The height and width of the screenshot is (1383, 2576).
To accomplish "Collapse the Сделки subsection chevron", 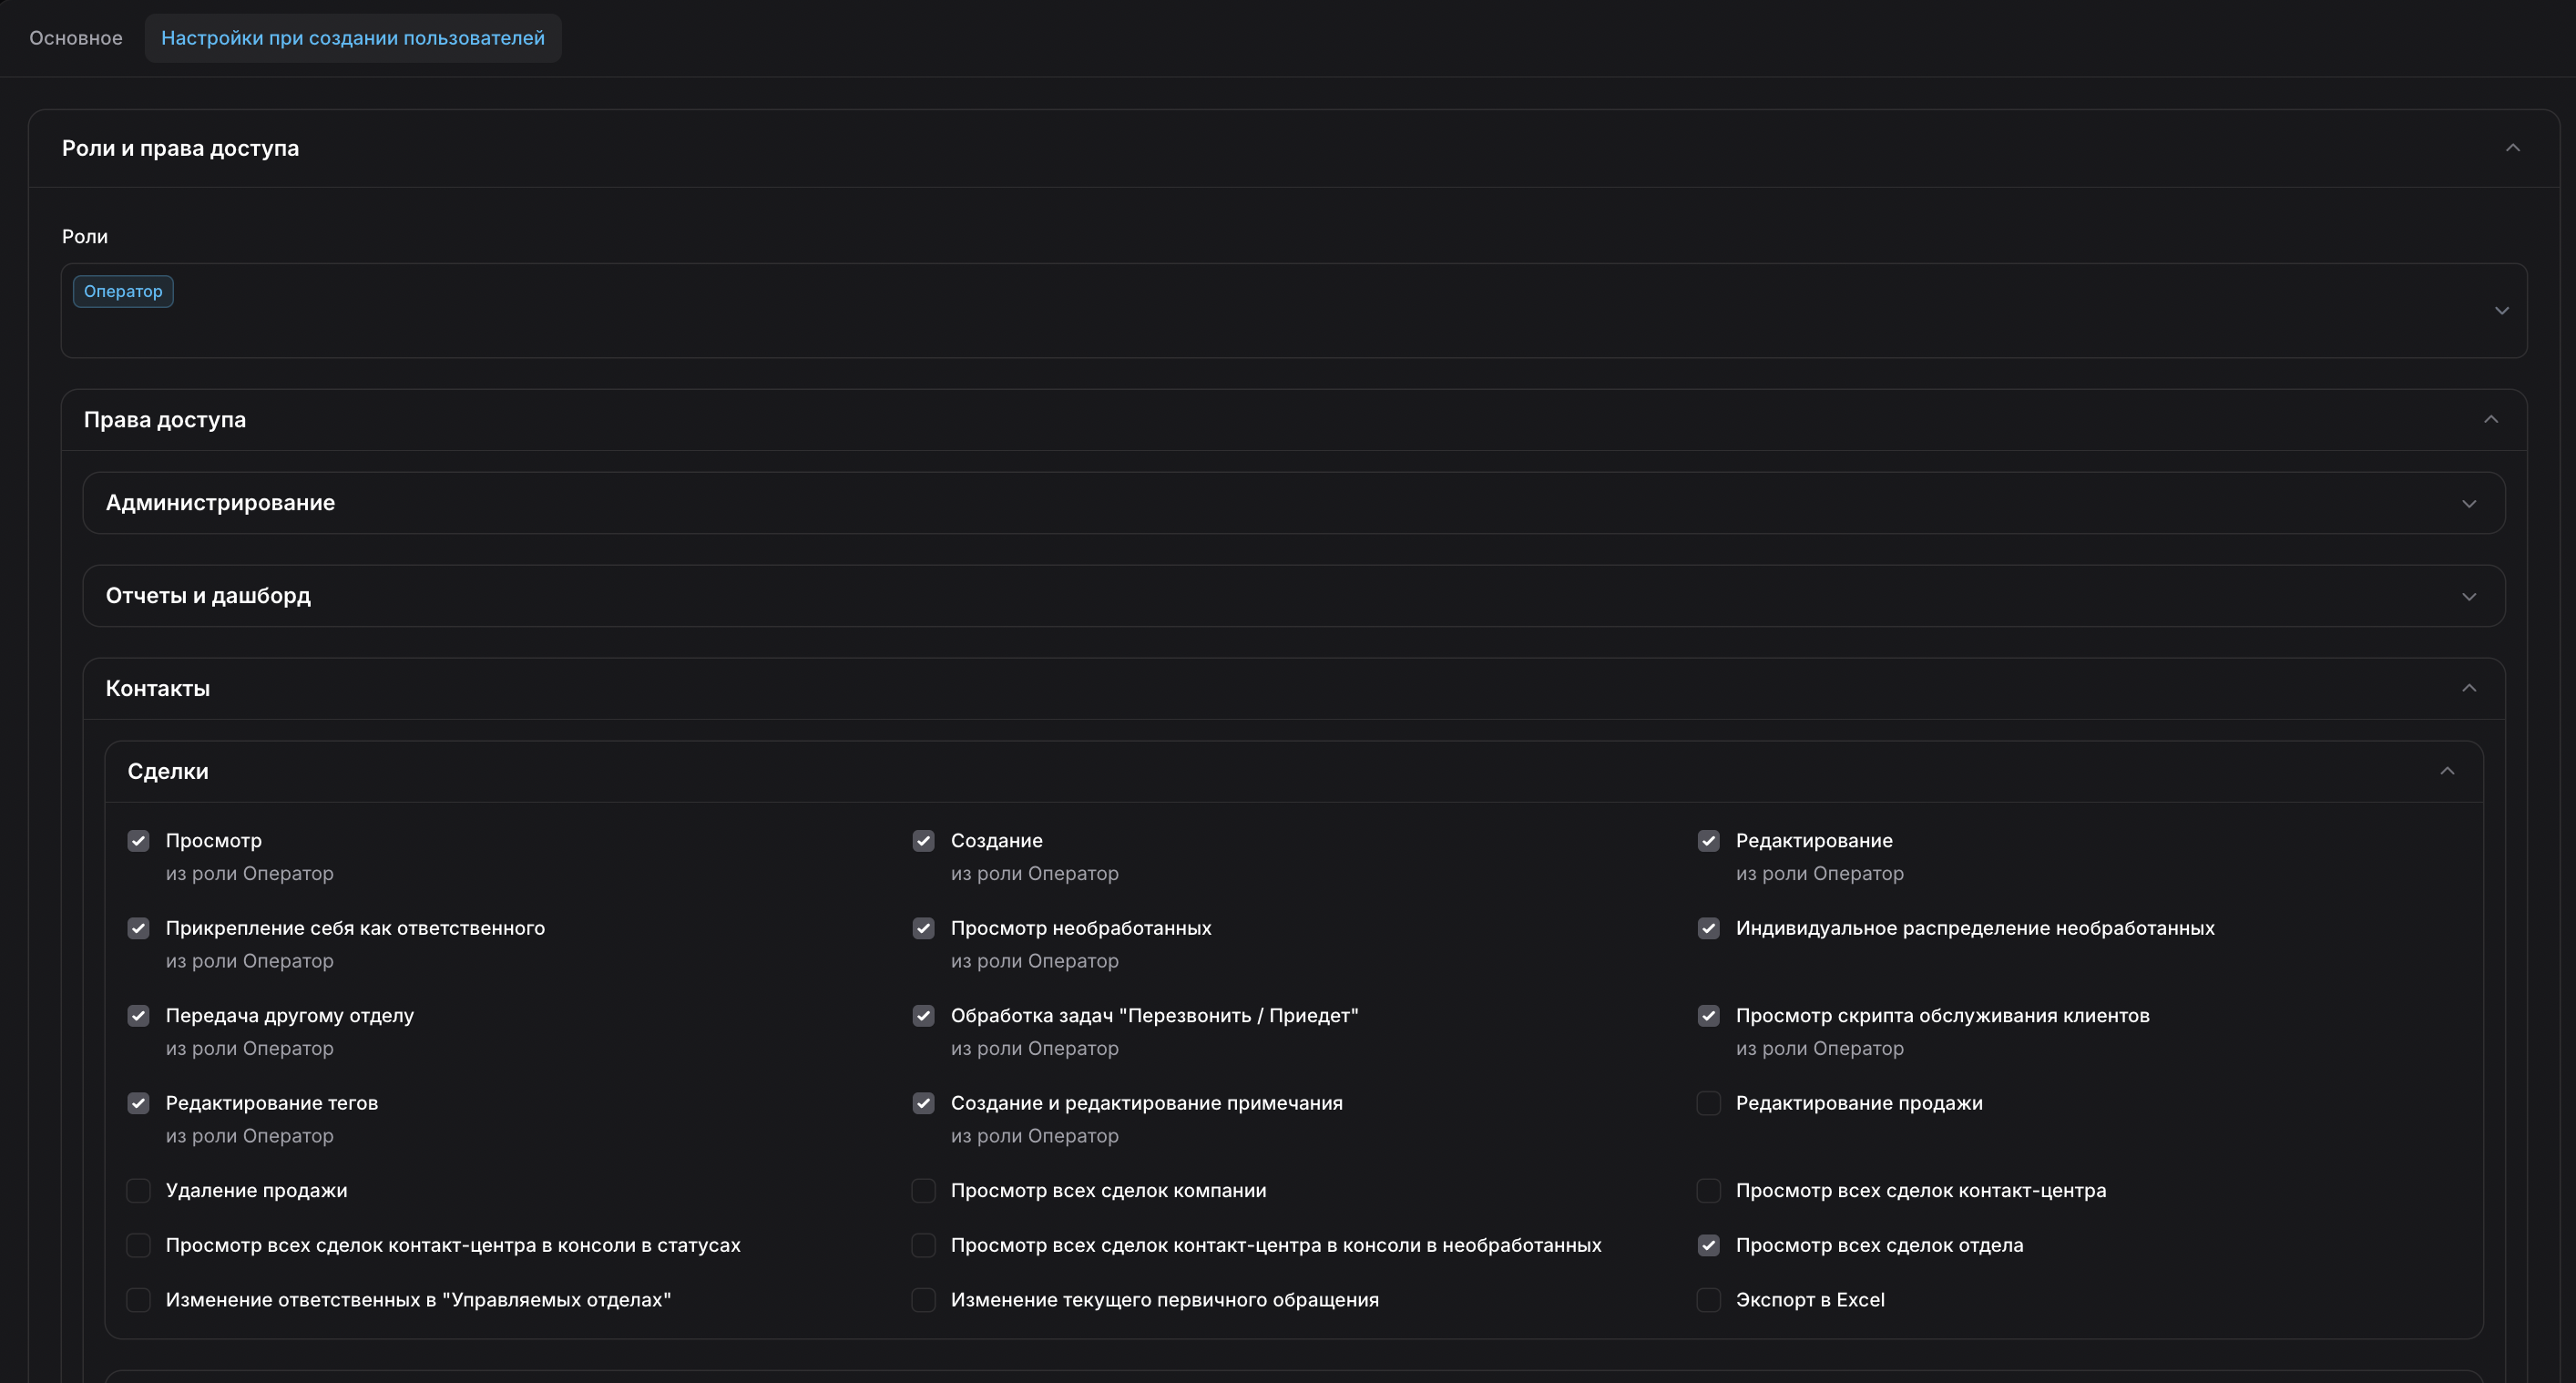I will [x=2446, y=771].
